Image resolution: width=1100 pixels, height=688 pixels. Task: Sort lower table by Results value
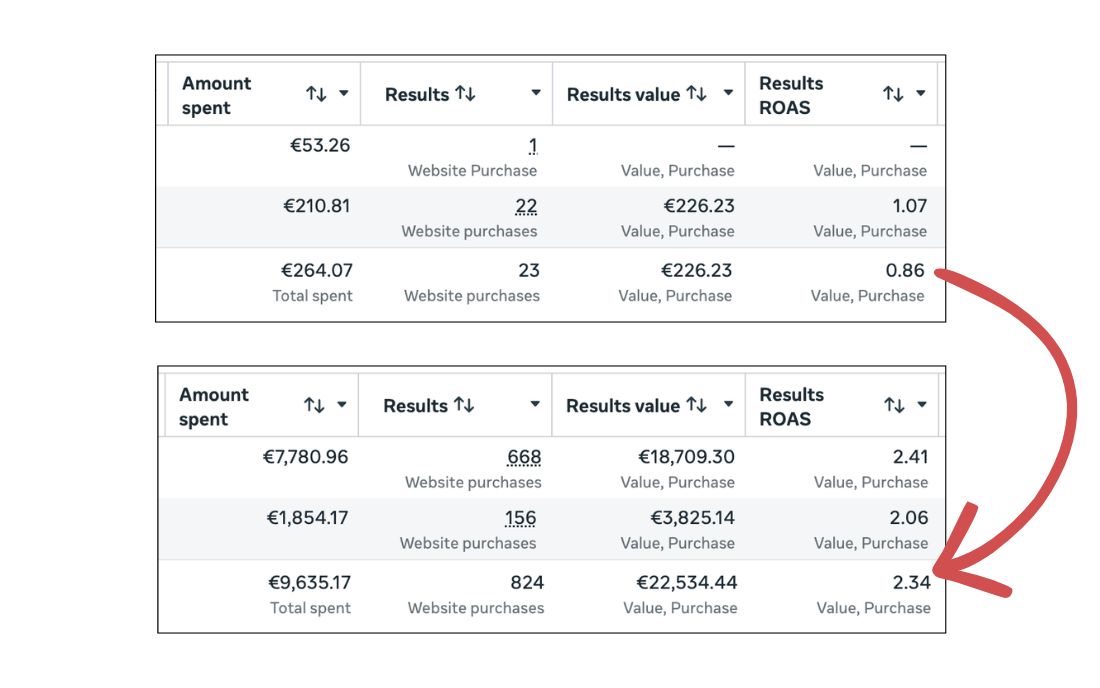[x=697, y=405]
